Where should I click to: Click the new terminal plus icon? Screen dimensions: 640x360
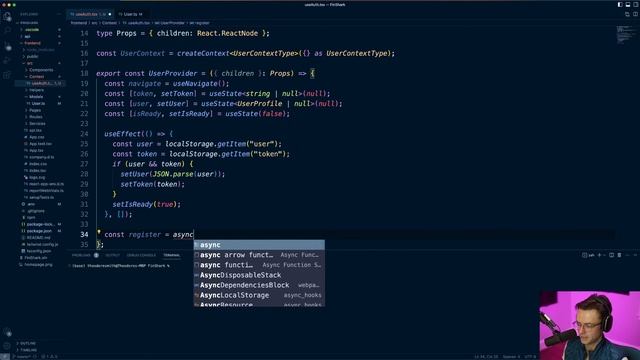coord(599,255)
